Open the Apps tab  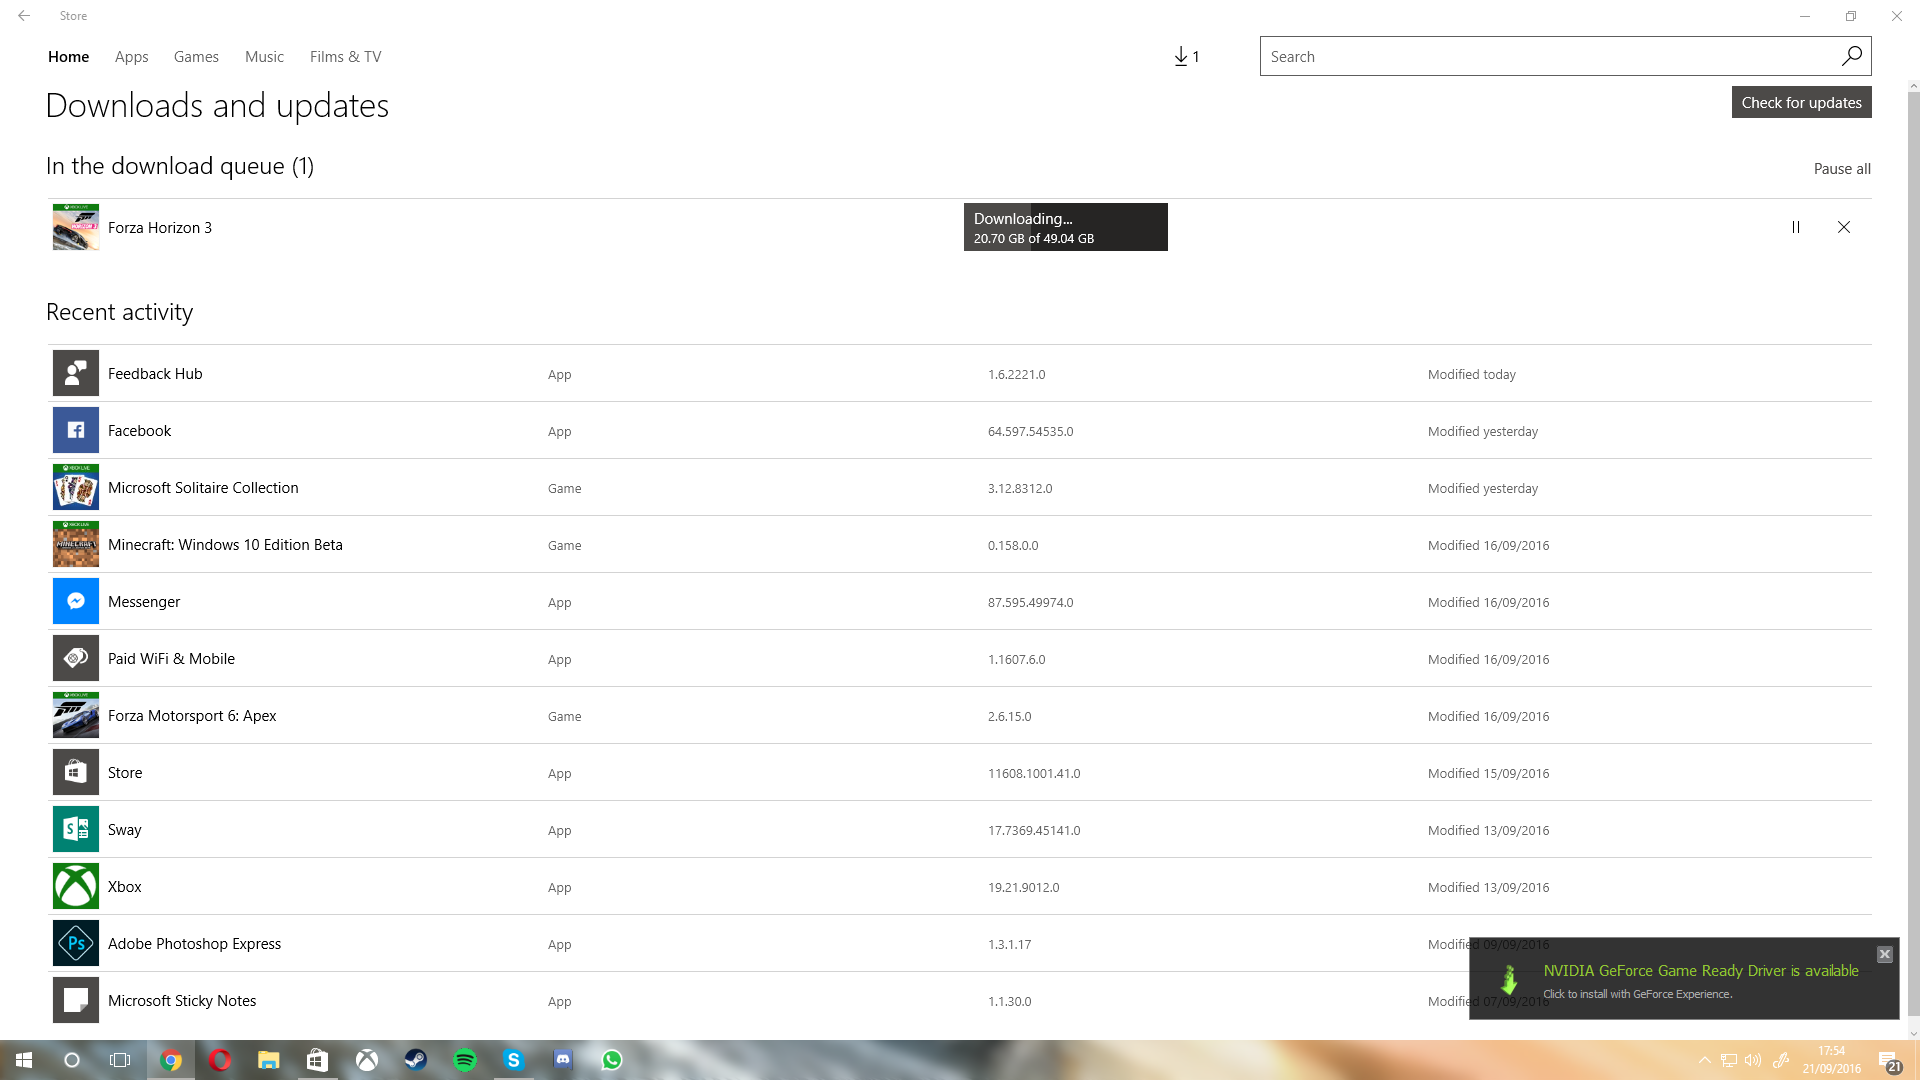pyautogui.click(x=131, y=57)
